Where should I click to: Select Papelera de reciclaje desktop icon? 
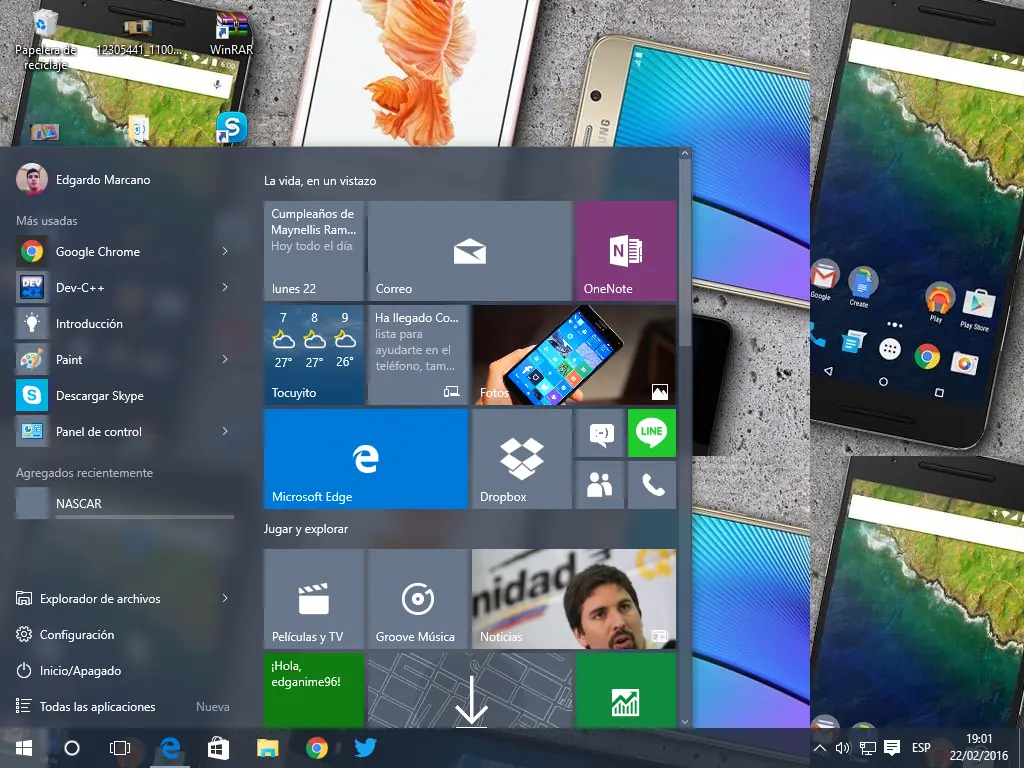(x=45, y=39)
